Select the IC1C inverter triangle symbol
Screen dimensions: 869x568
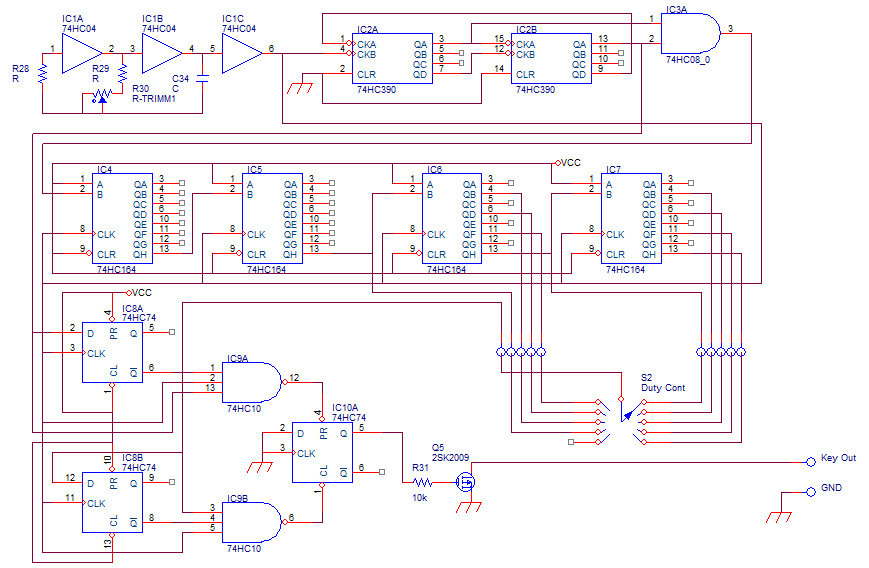point(241,53)
